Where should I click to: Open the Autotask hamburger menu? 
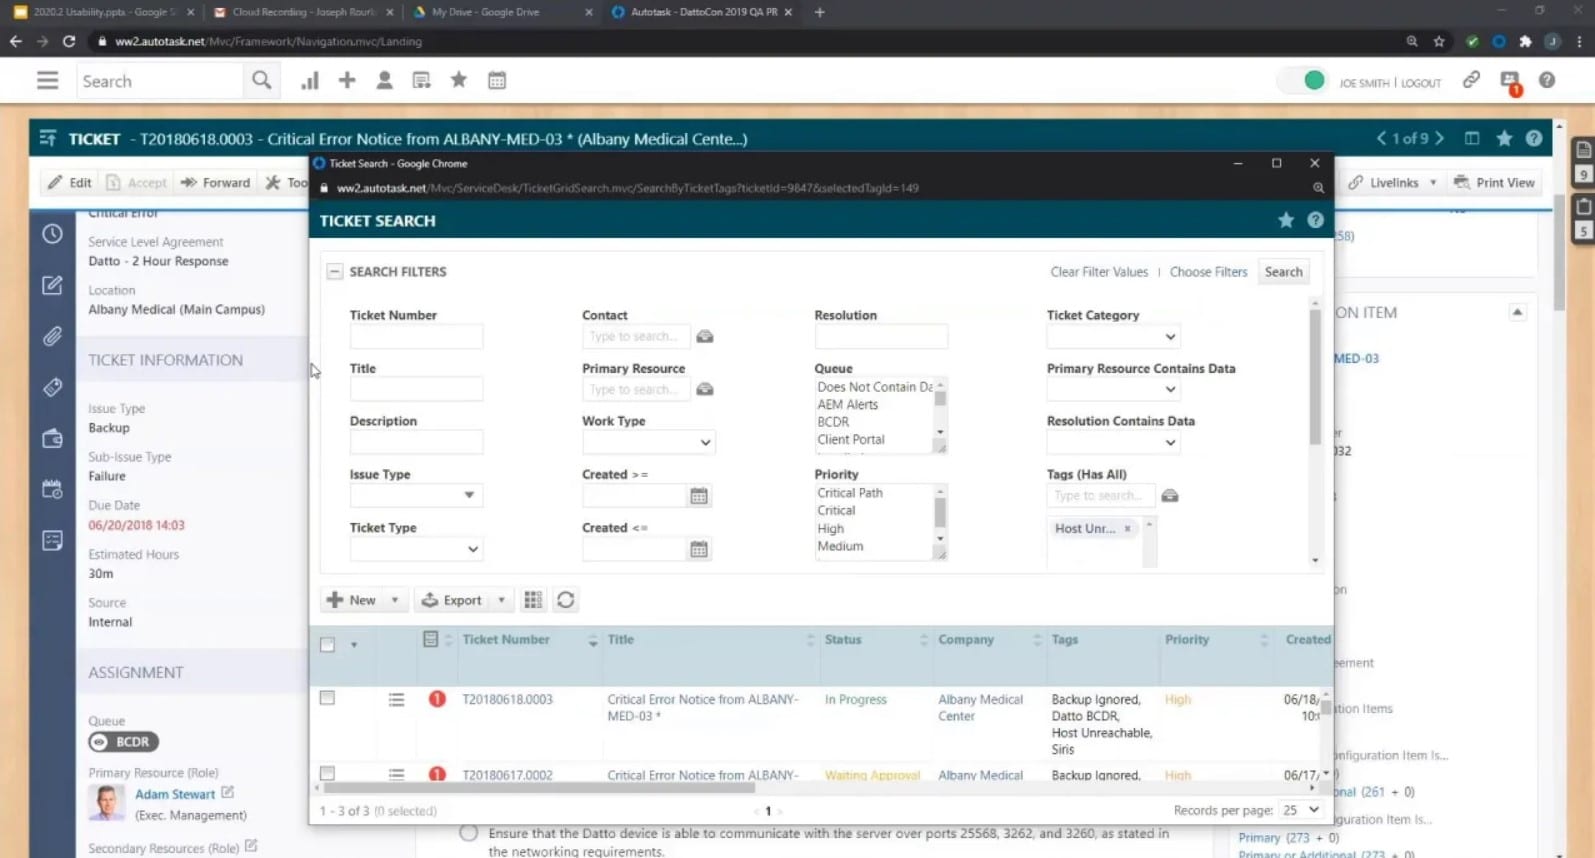(x=47, y=81)
